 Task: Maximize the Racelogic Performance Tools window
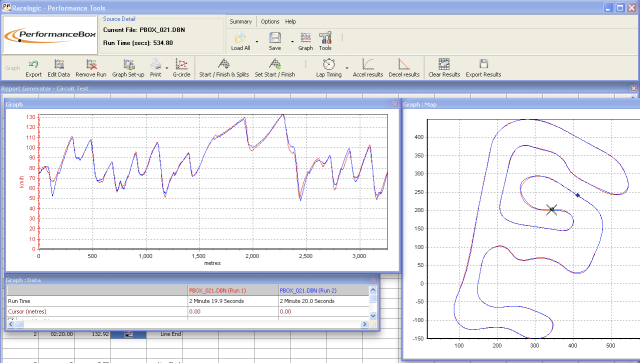click(620, 7)
